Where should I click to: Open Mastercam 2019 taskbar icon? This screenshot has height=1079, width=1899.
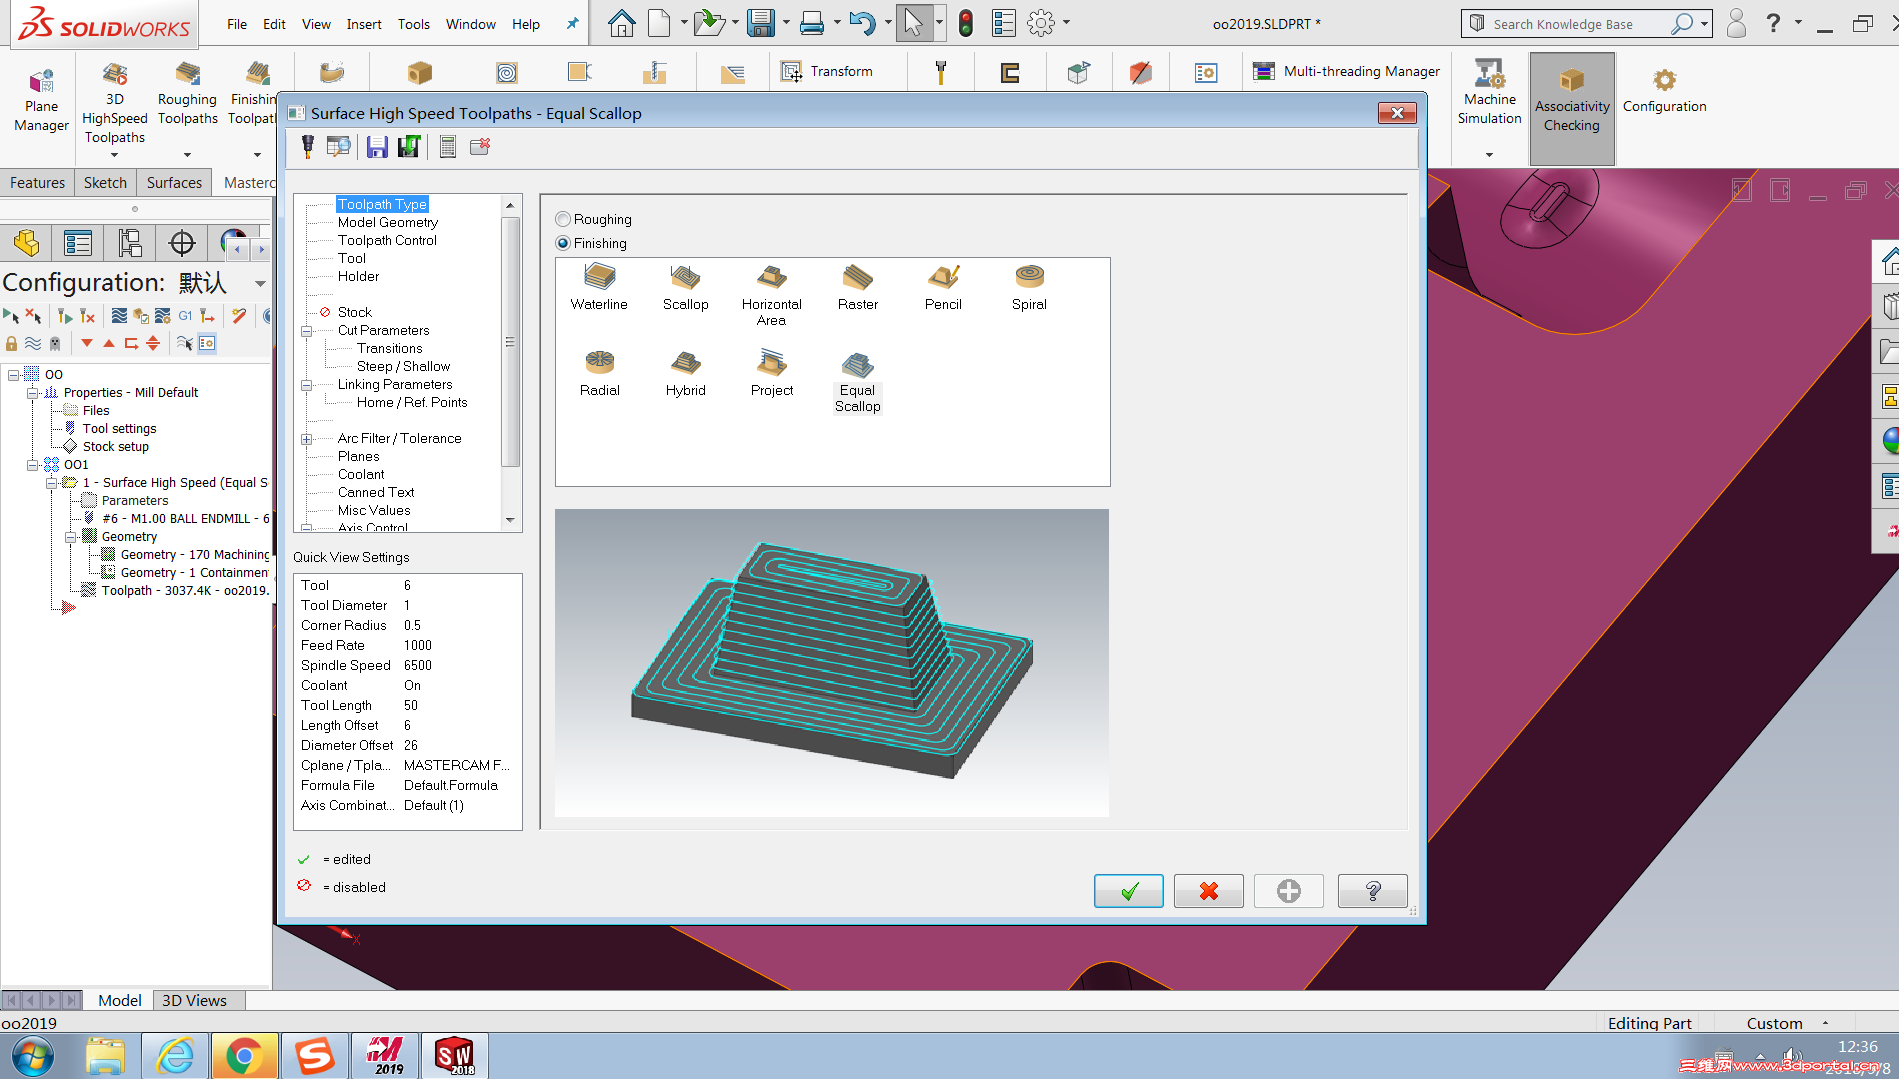(385, 1056)
